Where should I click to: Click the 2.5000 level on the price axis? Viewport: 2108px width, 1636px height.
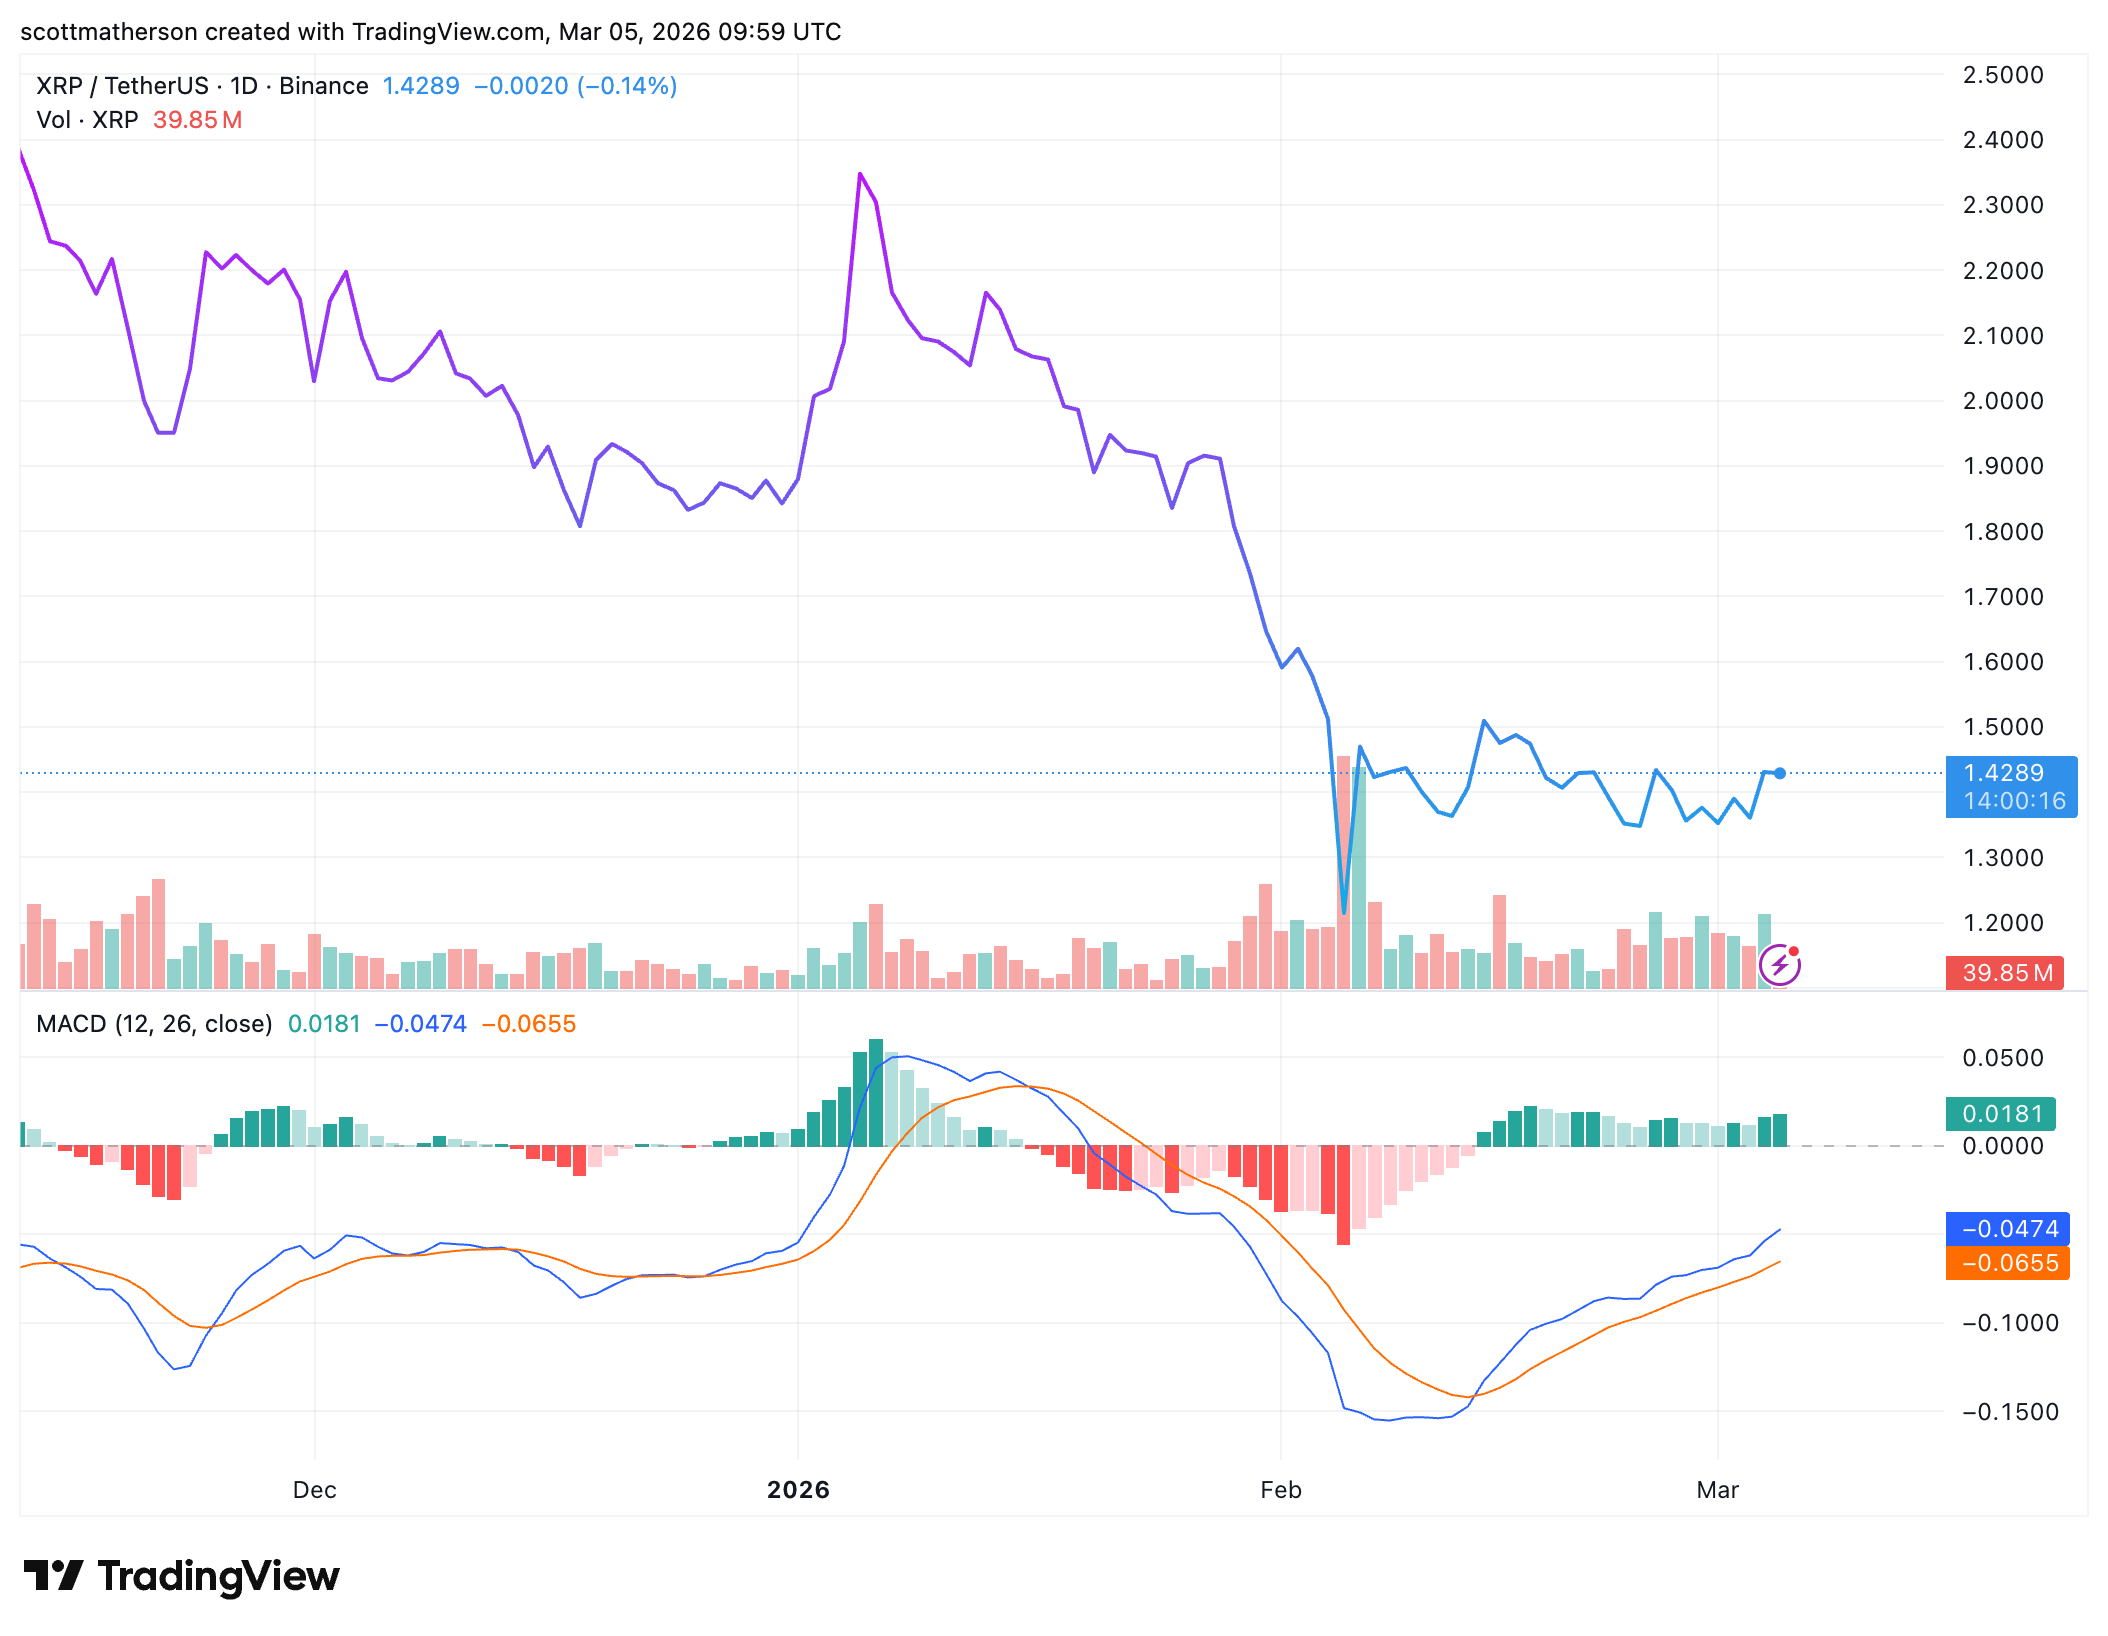click(2003, 75)
